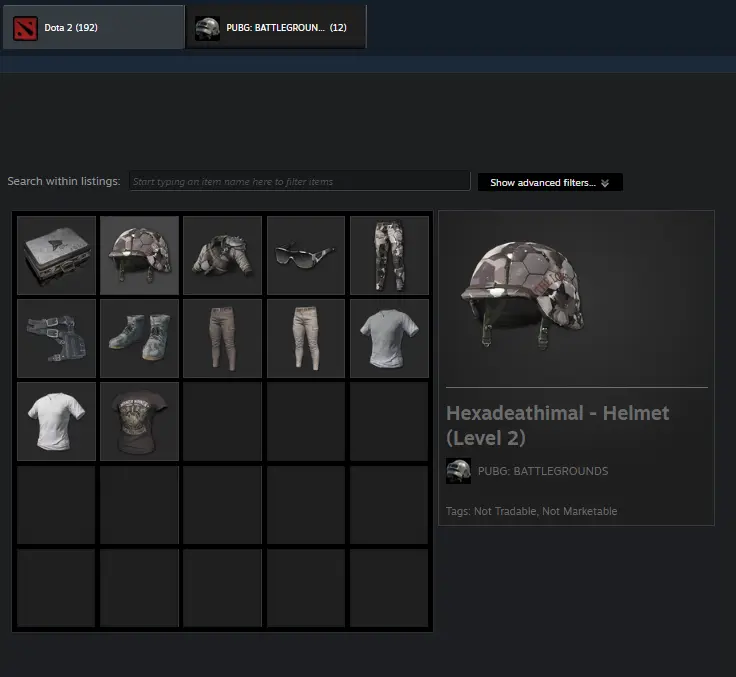Select the white T-shirt item
Viewport: 736px width, 677px height.
click(x=56, y=422)
